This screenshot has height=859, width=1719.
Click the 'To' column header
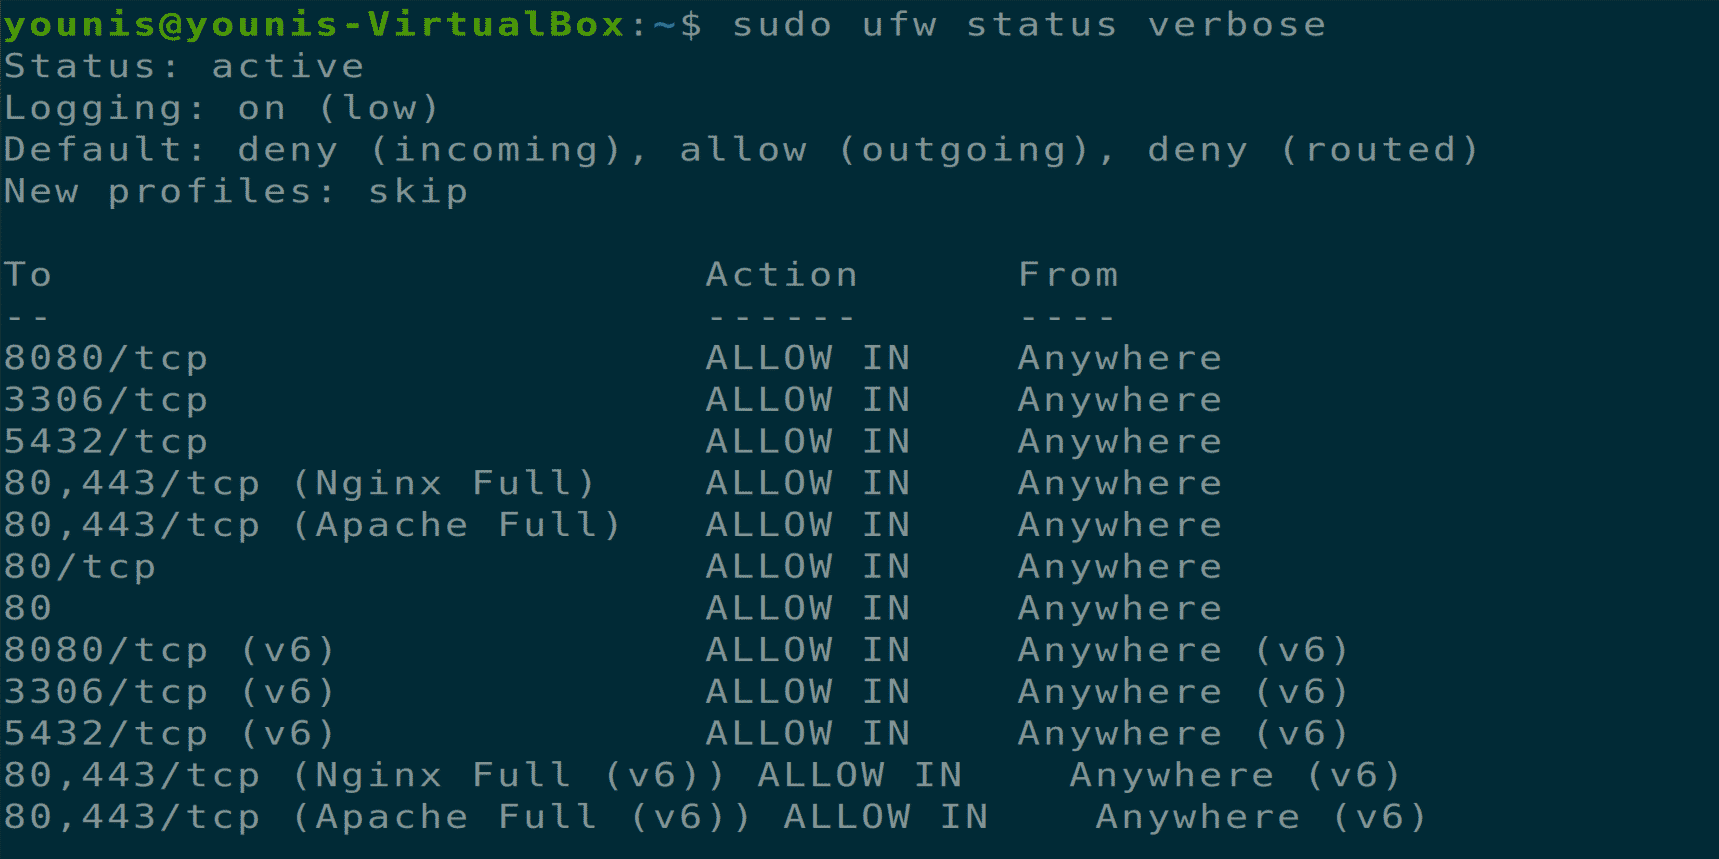28,274
